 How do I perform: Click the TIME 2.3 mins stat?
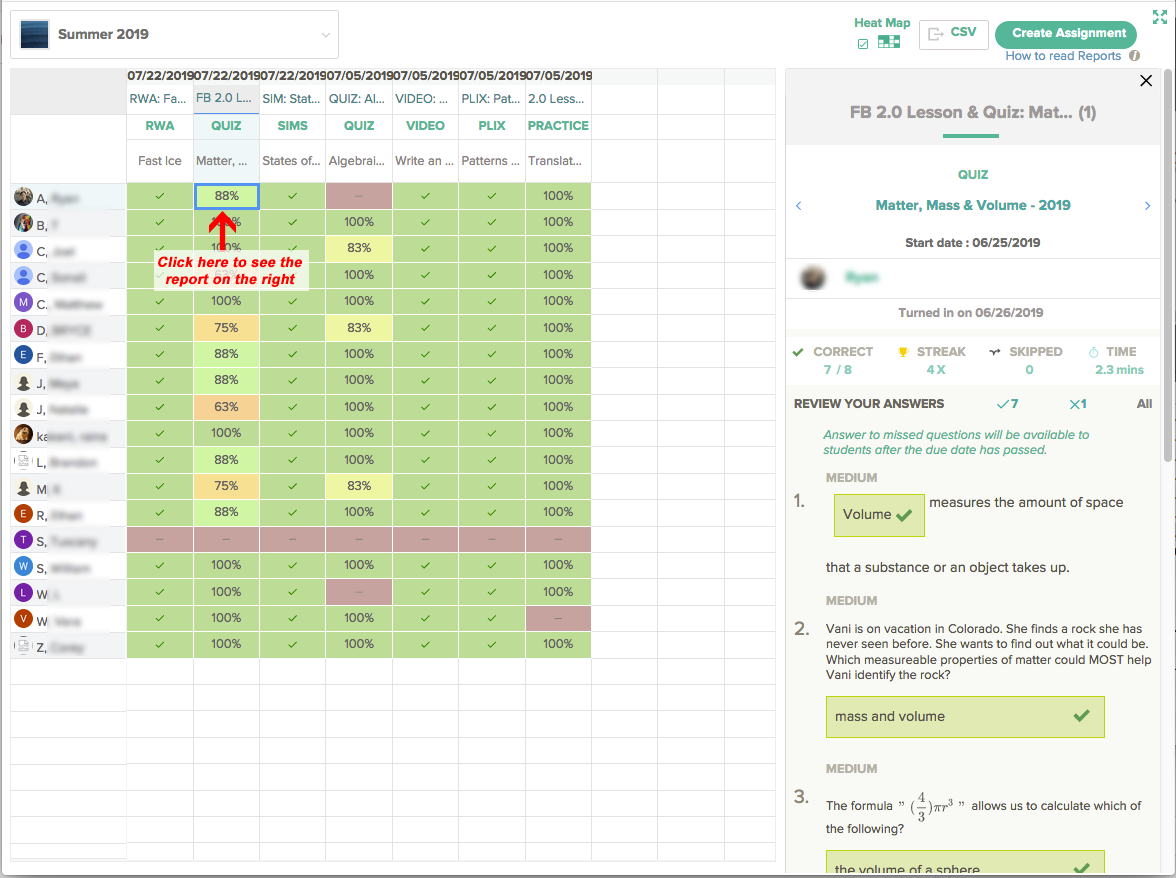pyautogui.click(x=1118, y=361)
